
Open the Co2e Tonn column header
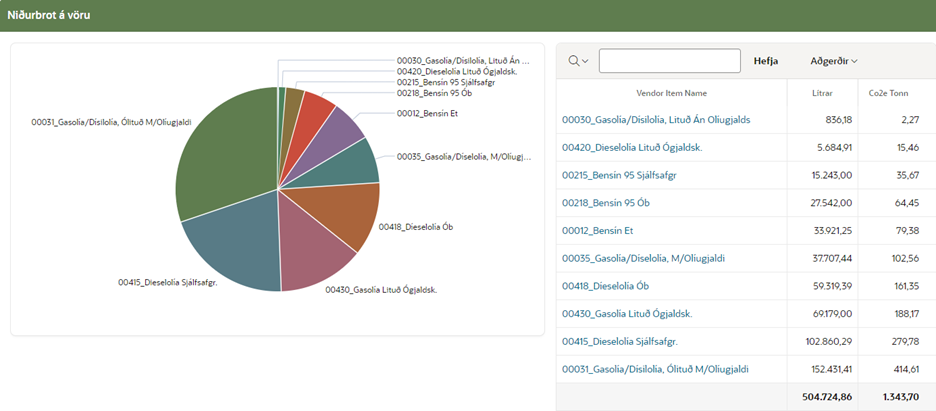pyautogui.click(x=890, y=93)
